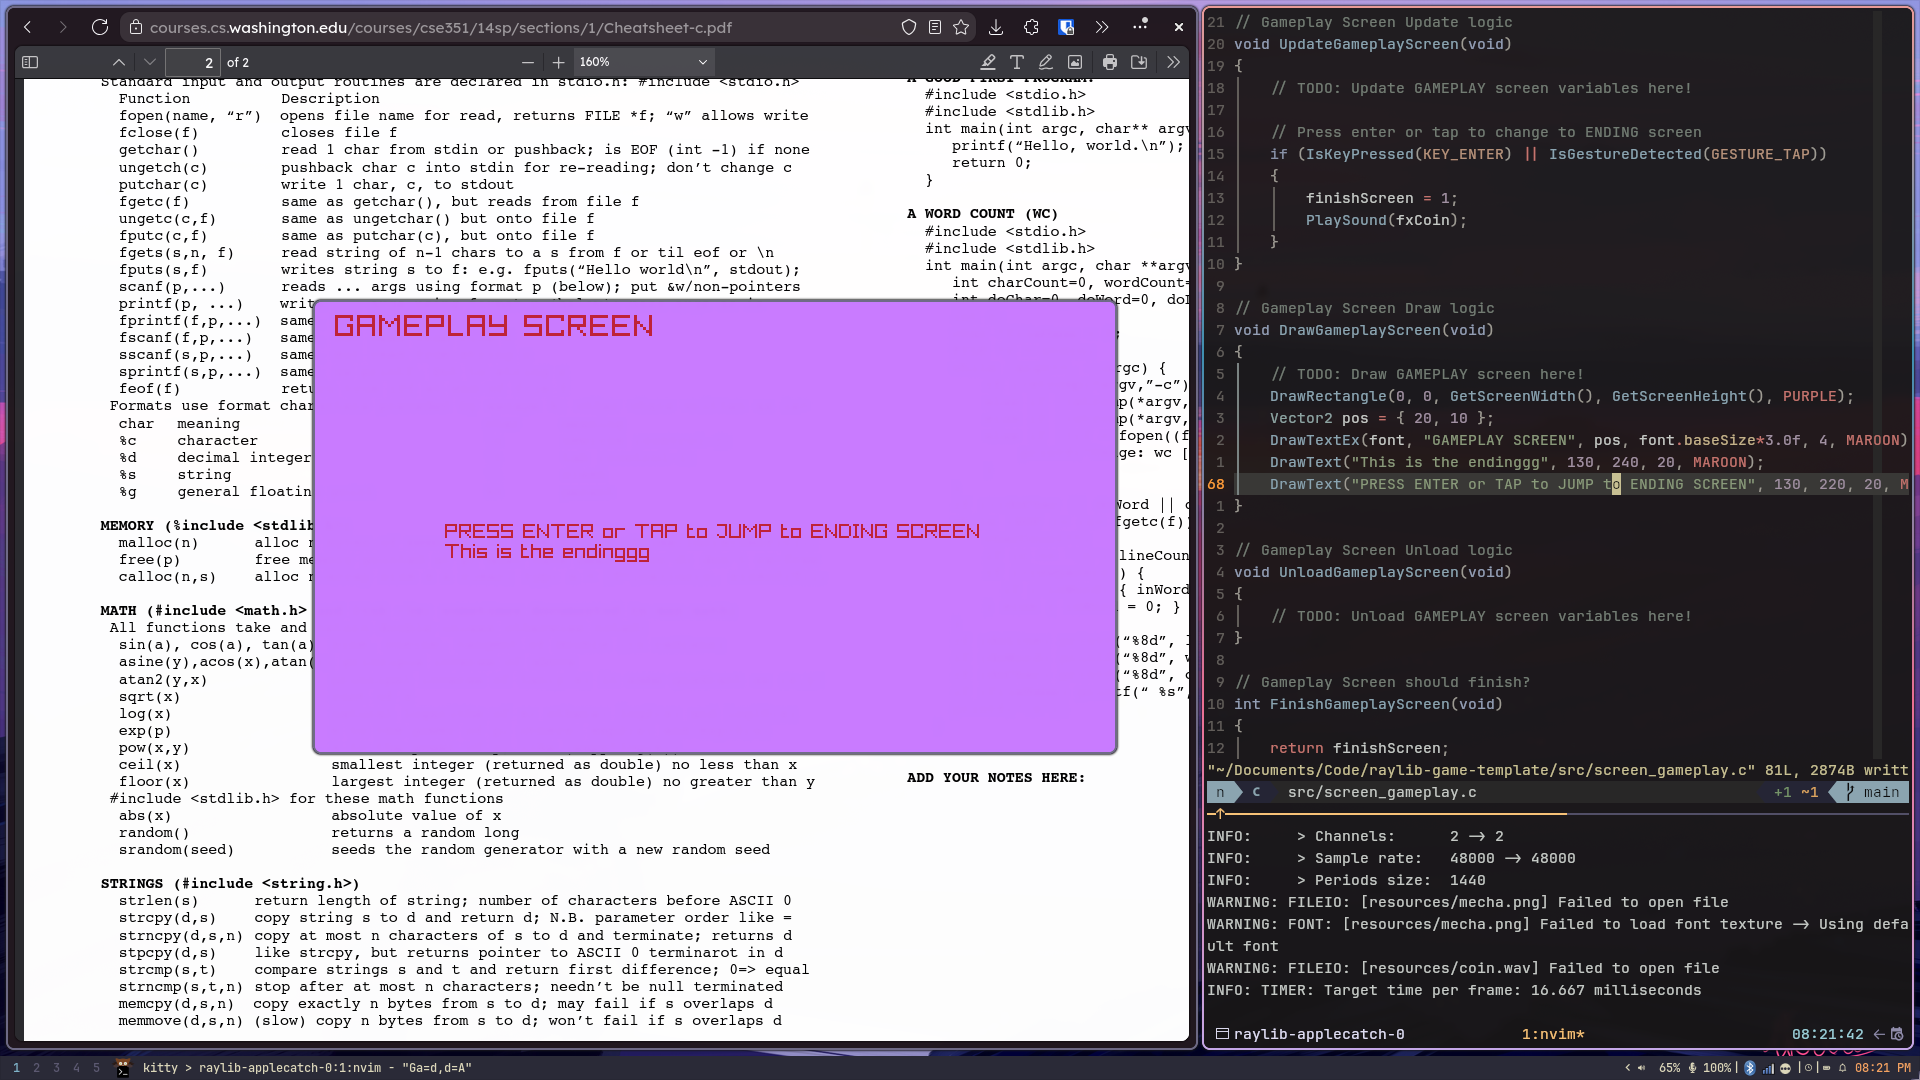The height and width of the screenshot is (1080, 1920).
Task: Click 'return finishScreen;' line in editor
Action: (1359, 748)
